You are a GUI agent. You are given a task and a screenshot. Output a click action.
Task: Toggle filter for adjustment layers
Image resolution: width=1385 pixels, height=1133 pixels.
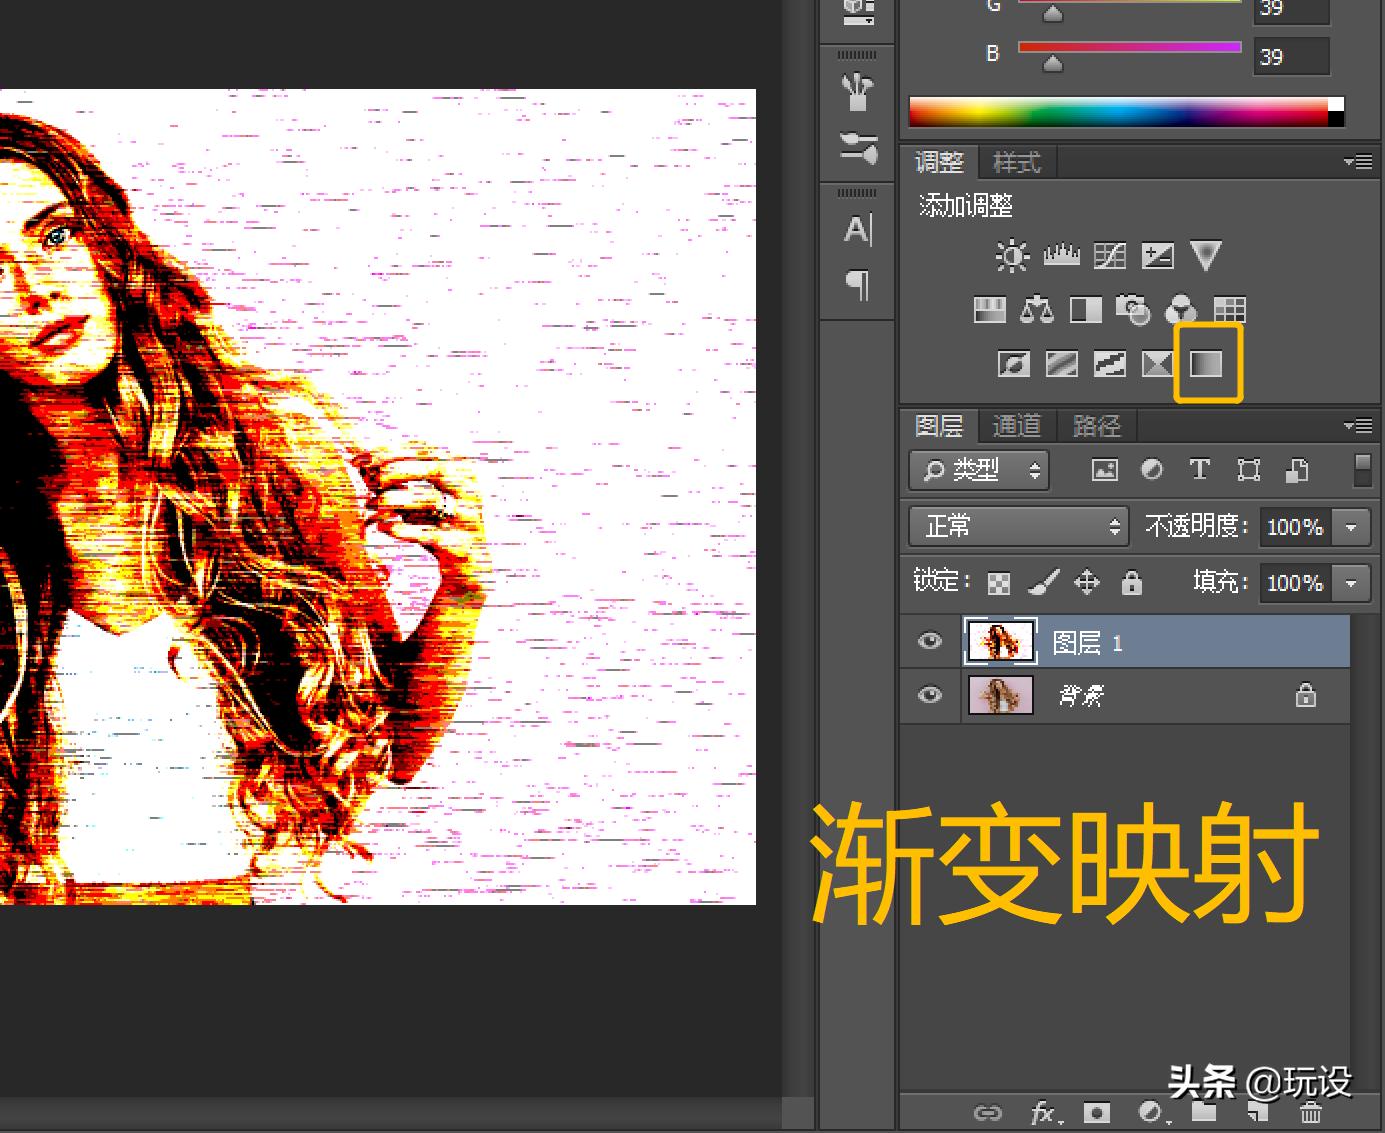(1152, 469)
